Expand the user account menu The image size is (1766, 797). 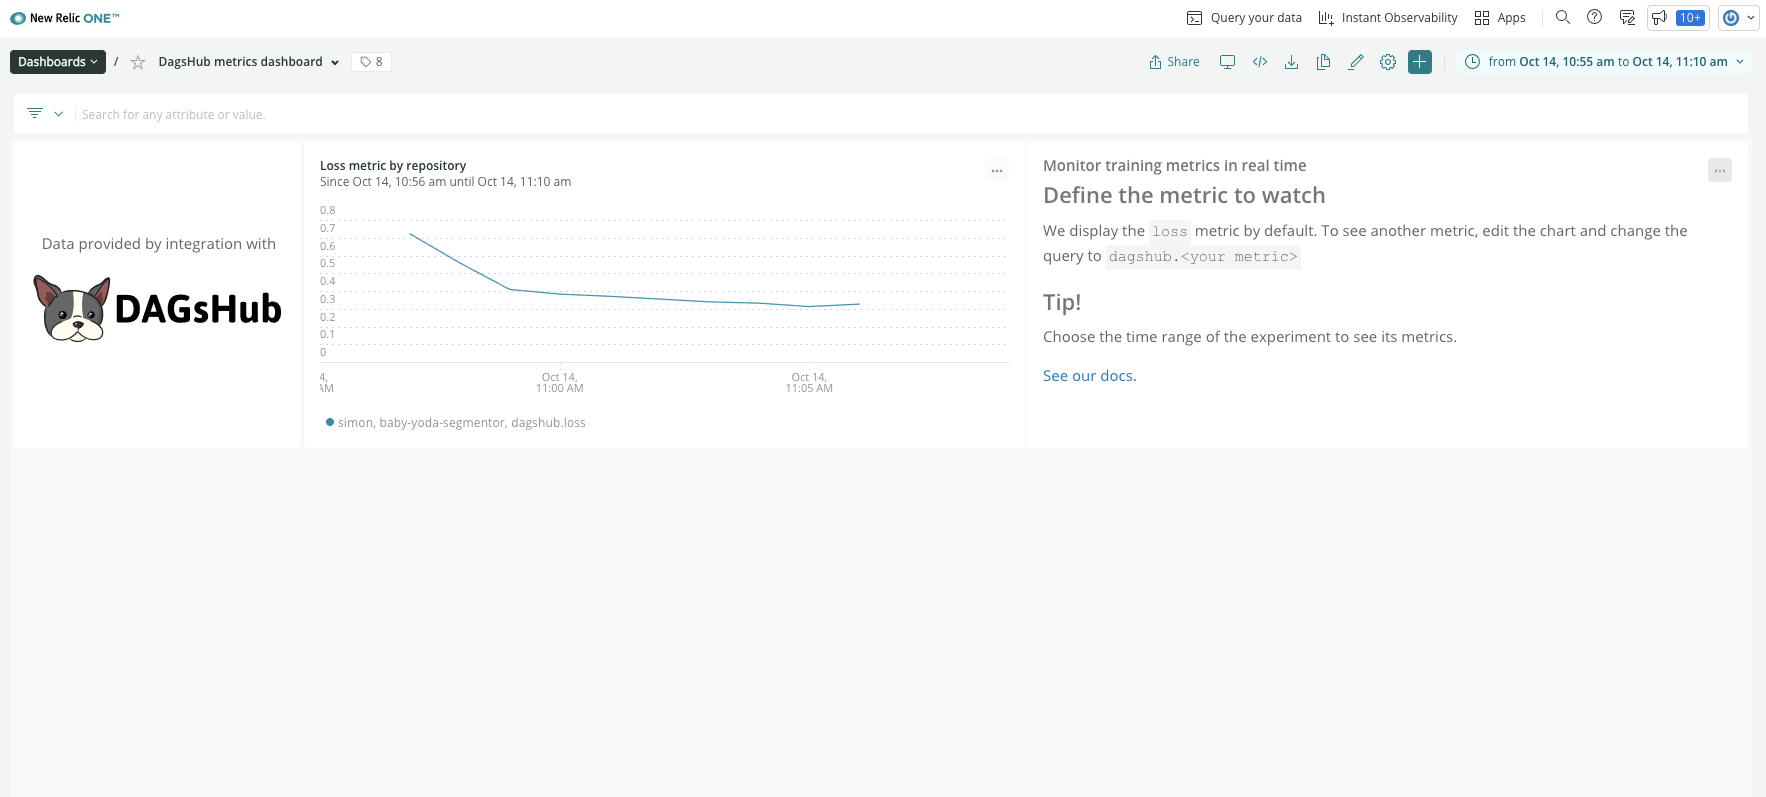(x=1738, y=18)
